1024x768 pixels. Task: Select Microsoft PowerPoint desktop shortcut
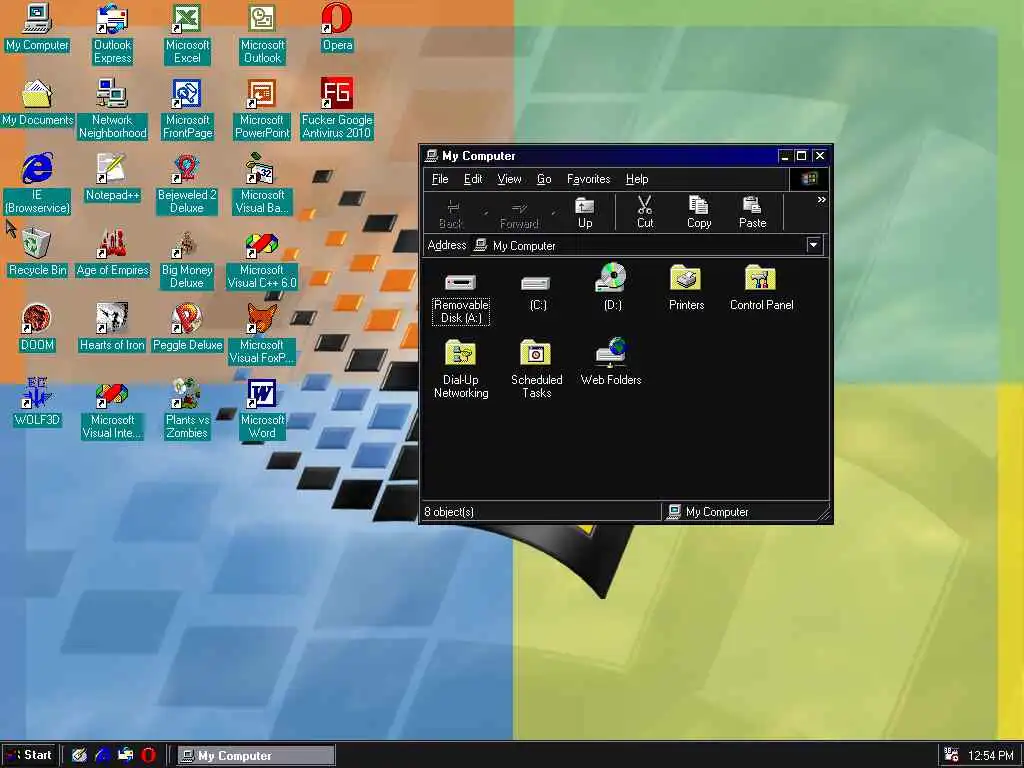click(x=262, y=110)
